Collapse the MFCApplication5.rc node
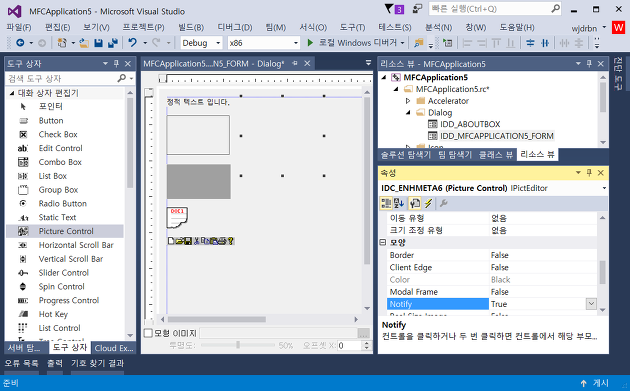Viewport: 630px width, 391px height. click(x=396, y=89)
